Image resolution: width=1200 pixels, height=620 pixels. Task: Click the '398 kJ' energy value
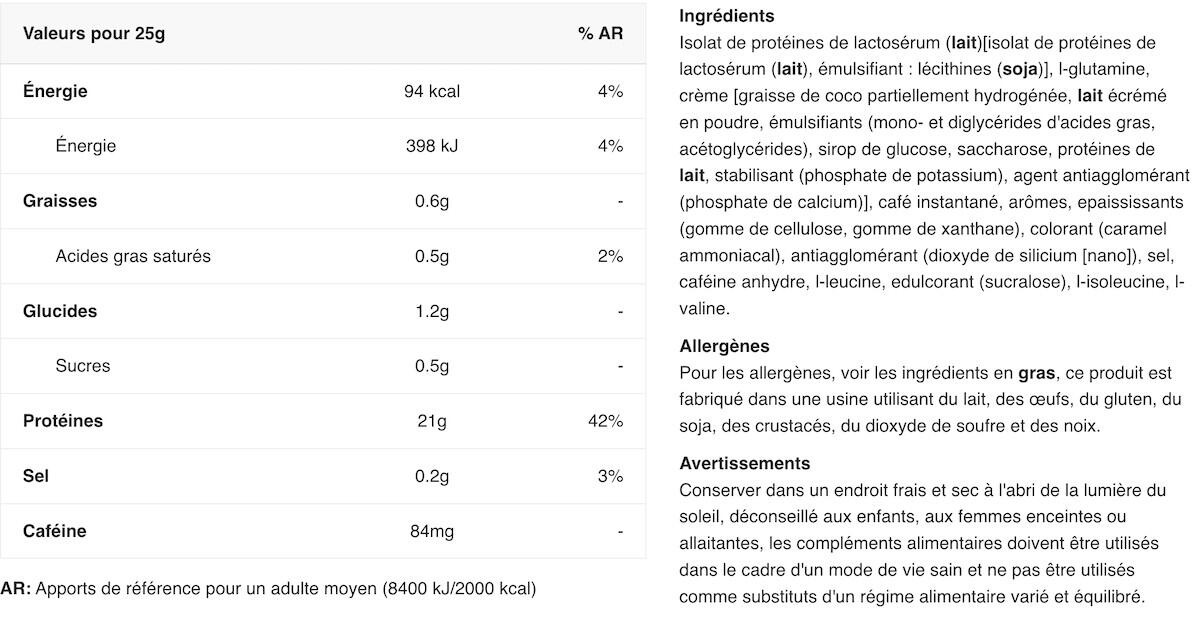click(432, 146)
